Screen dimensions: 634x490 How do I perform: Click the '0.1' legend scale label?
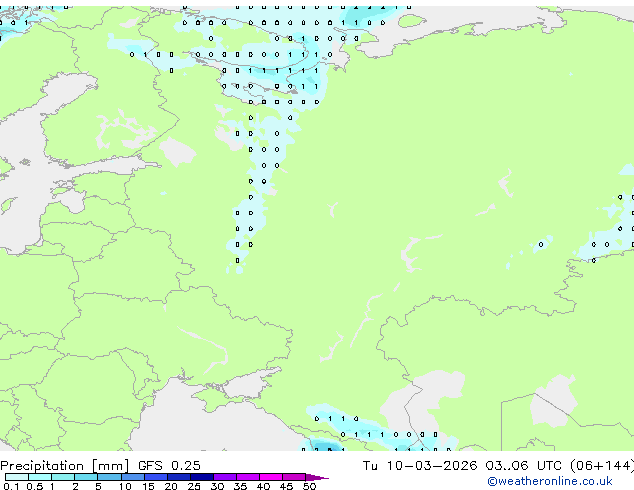(x=11, y=486)
